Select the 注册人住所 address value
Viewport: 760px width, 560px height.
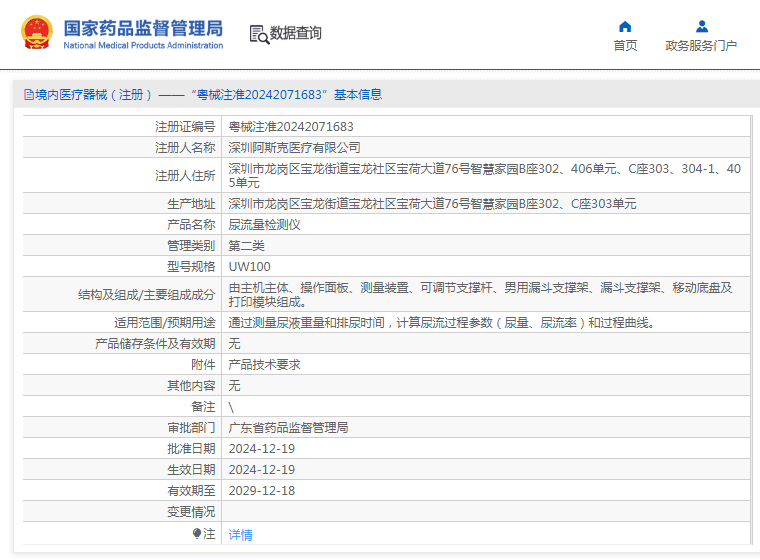click(x=484, y=176)
